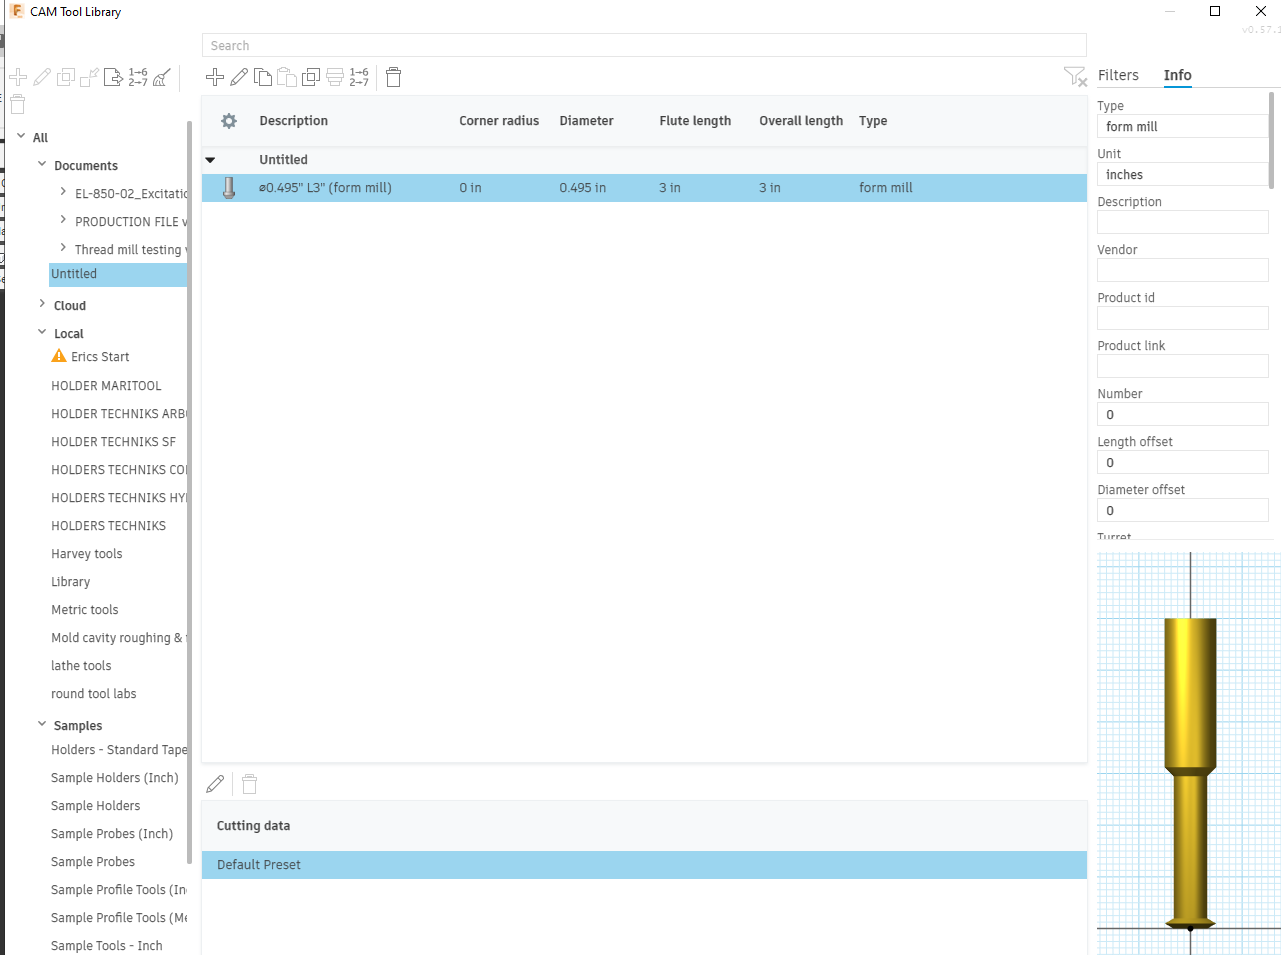Collapse the Documents section chevron

click(42, 164)
